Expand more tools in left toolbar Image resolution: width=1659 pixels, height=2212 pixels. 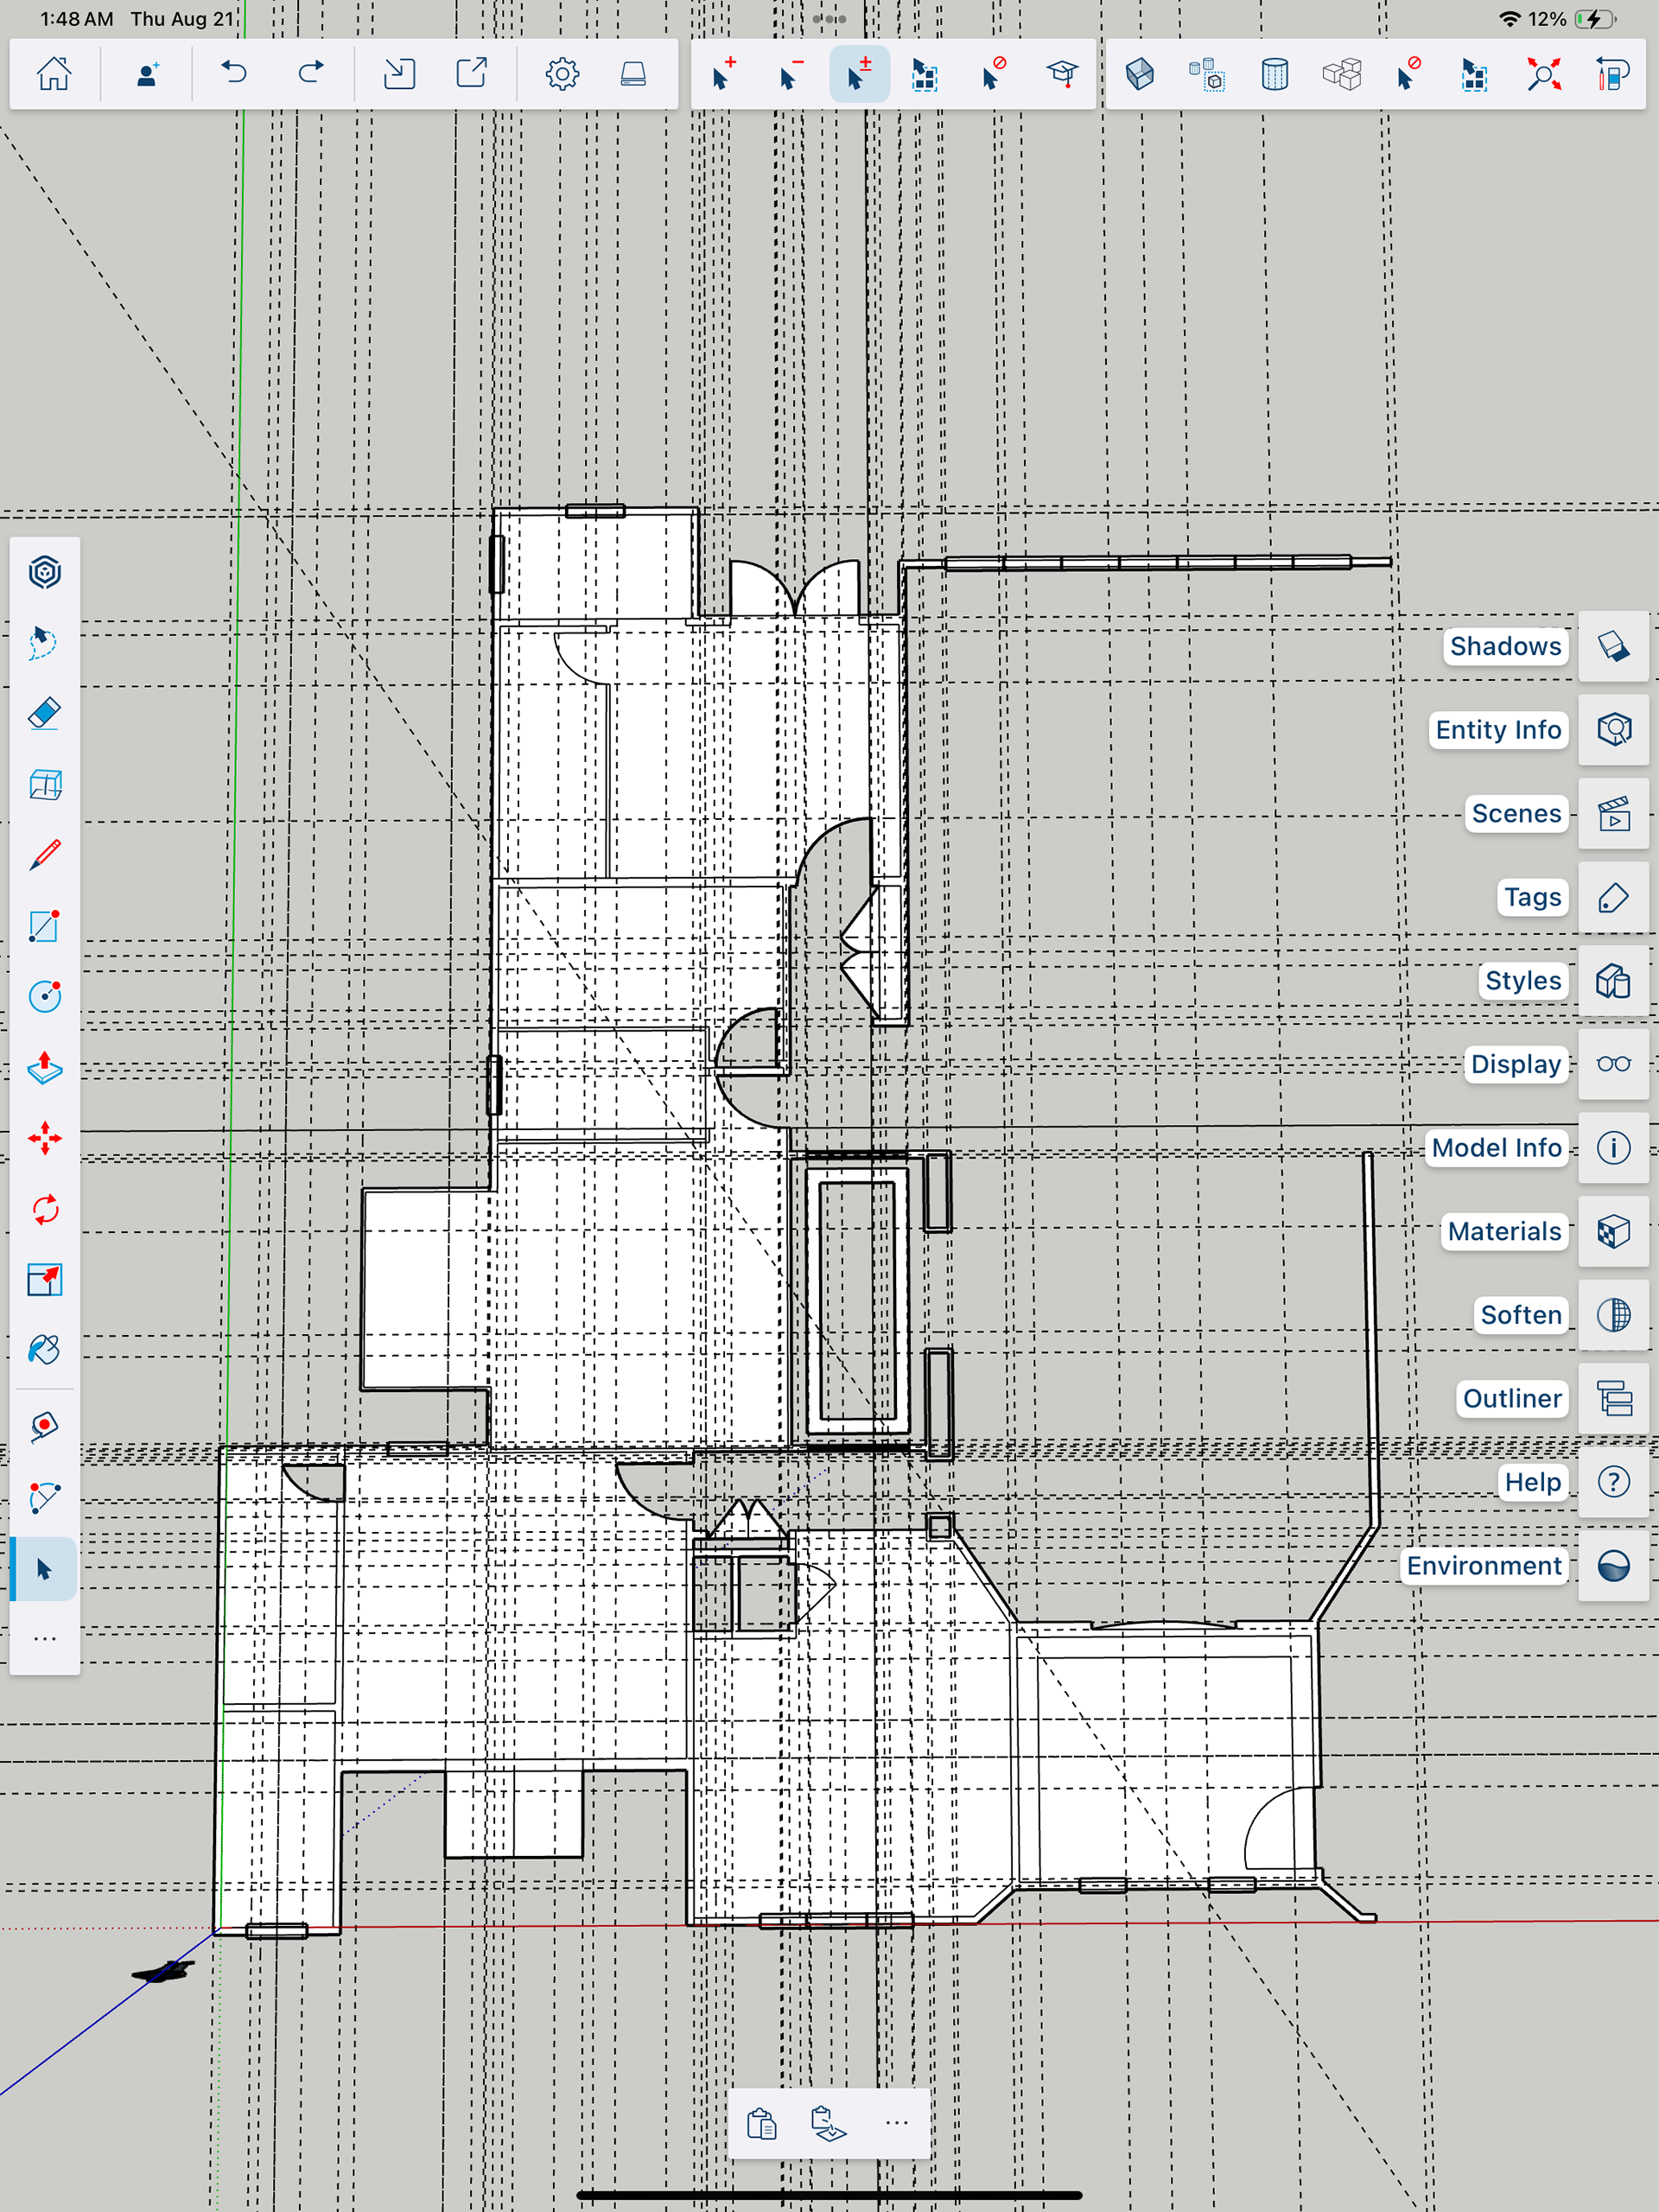(x=44, y=1639)
